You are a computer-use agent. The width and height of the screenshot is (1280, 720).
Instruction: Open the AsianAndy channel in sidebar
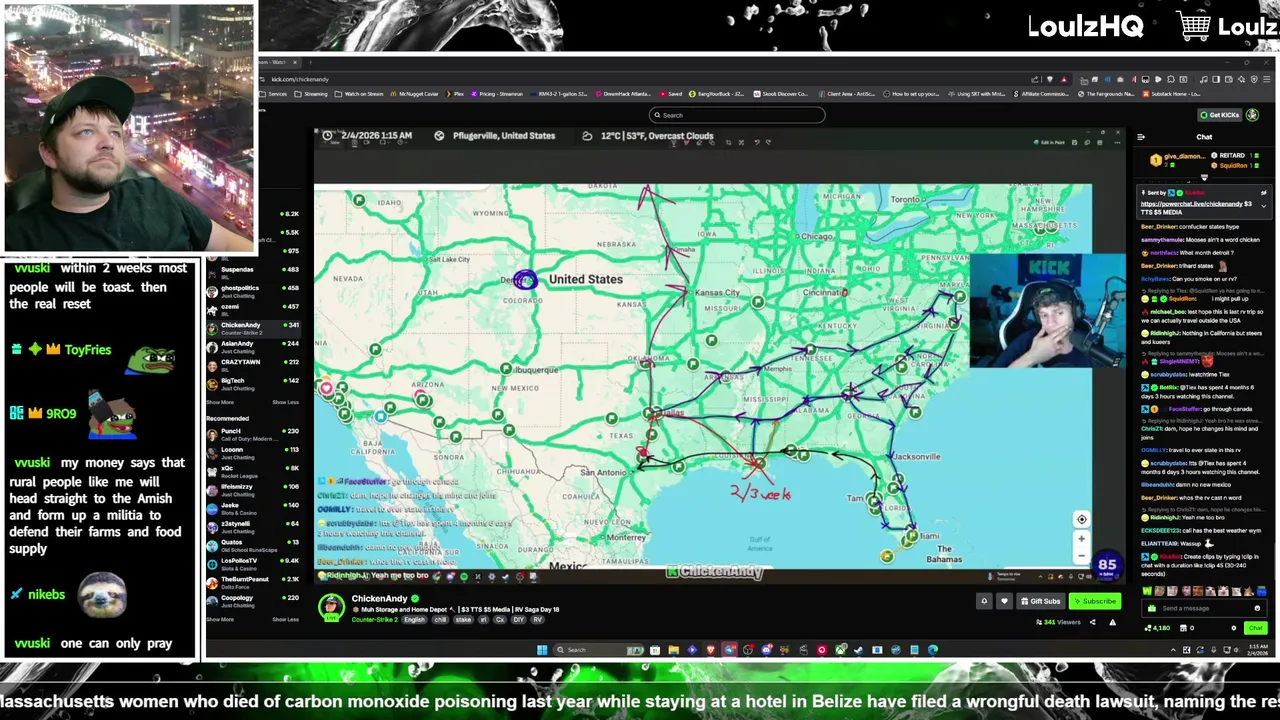[252, 346]
